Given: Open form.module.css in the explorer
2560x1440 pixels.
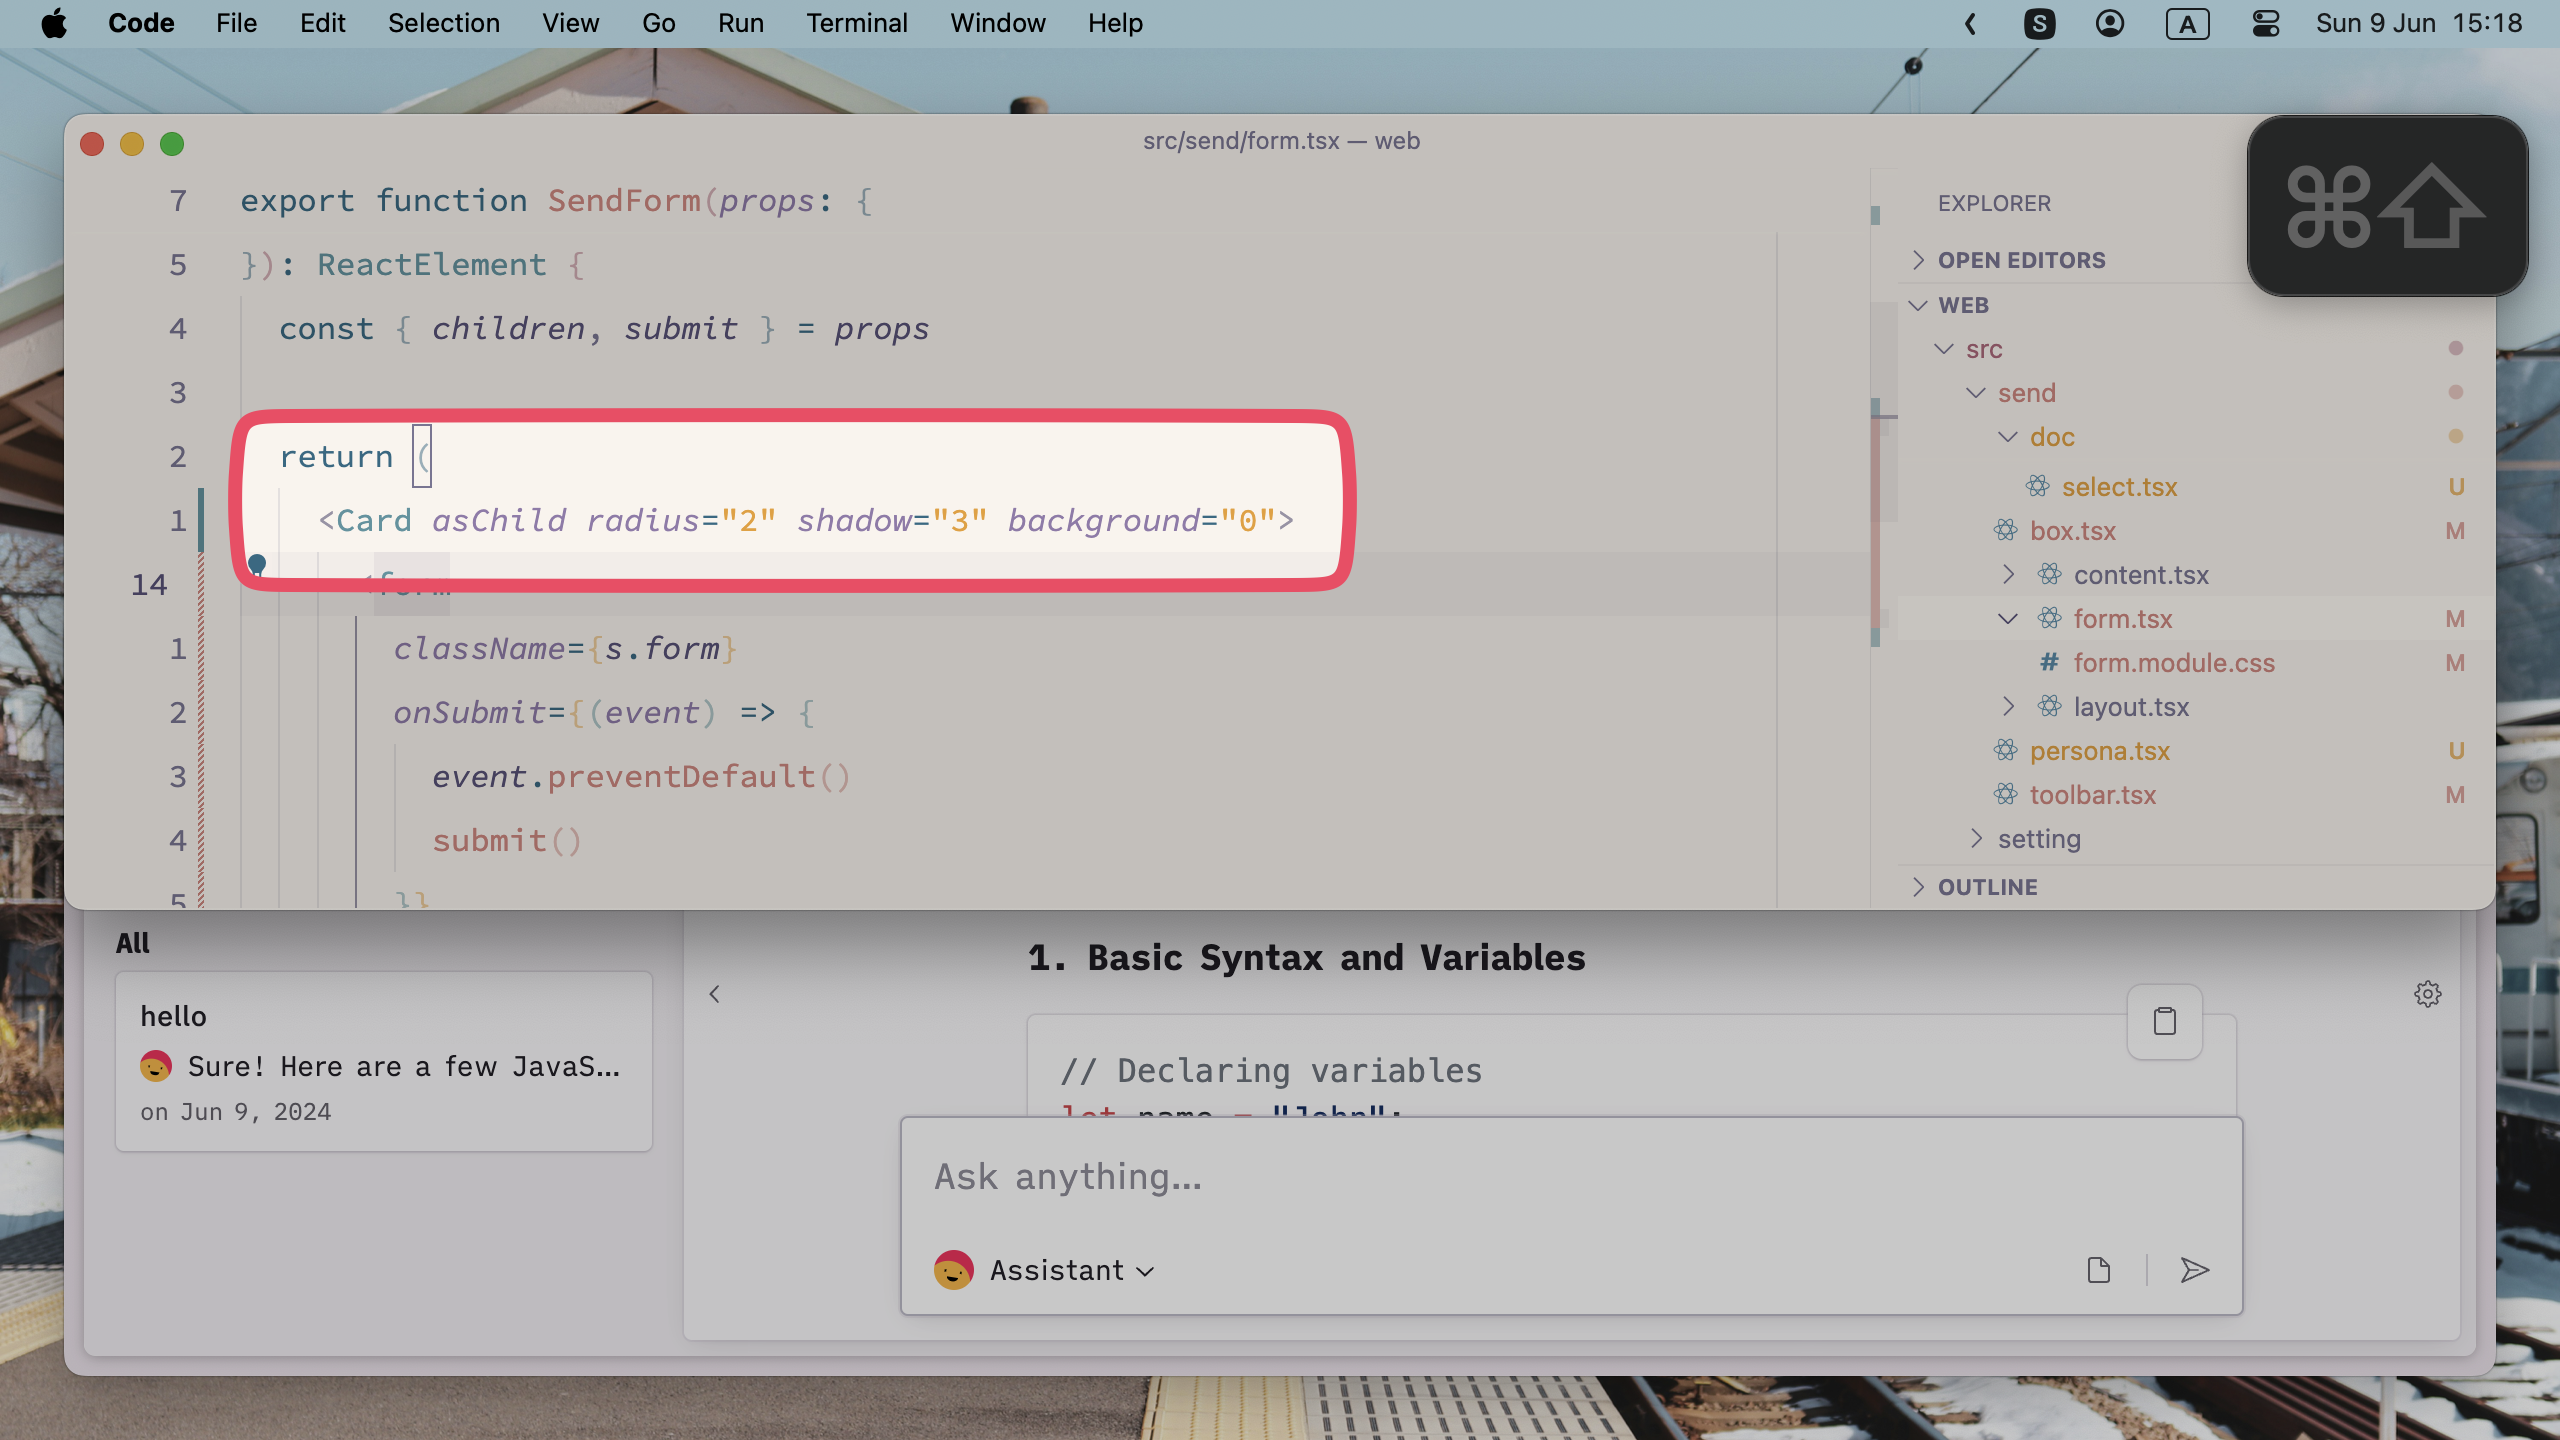Looking at the screenshot, I should [x=2173, y=663].
